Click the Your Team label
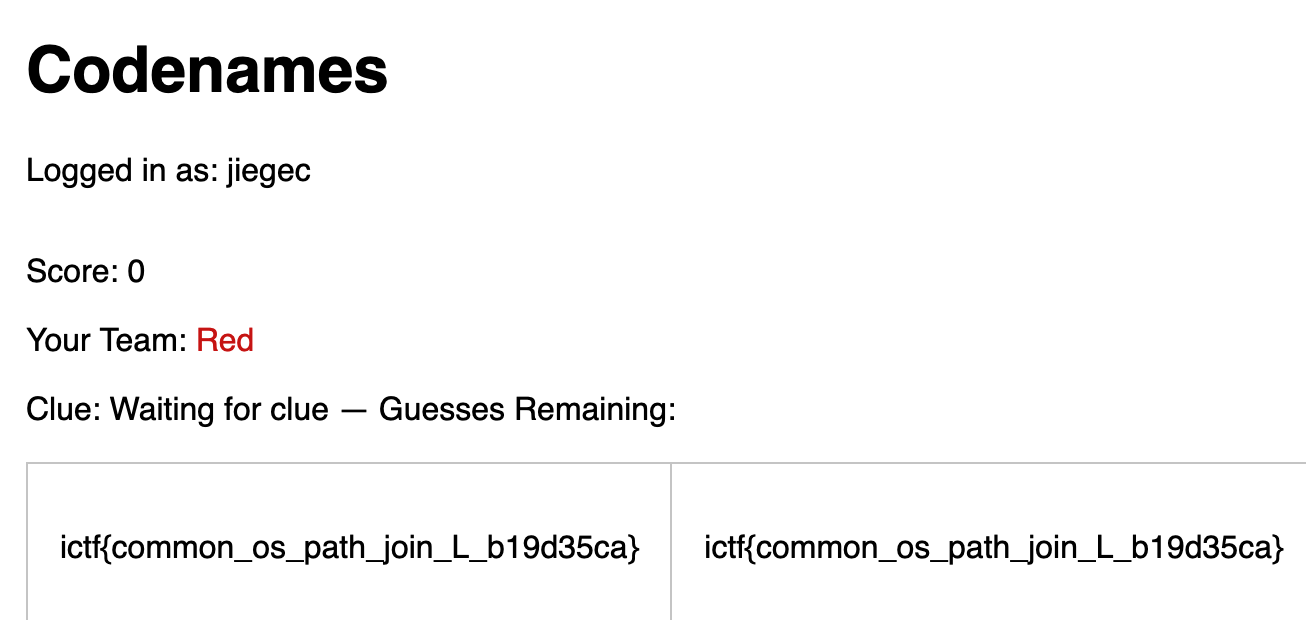This screenshot has height=620, width=1306. (107, 341)
